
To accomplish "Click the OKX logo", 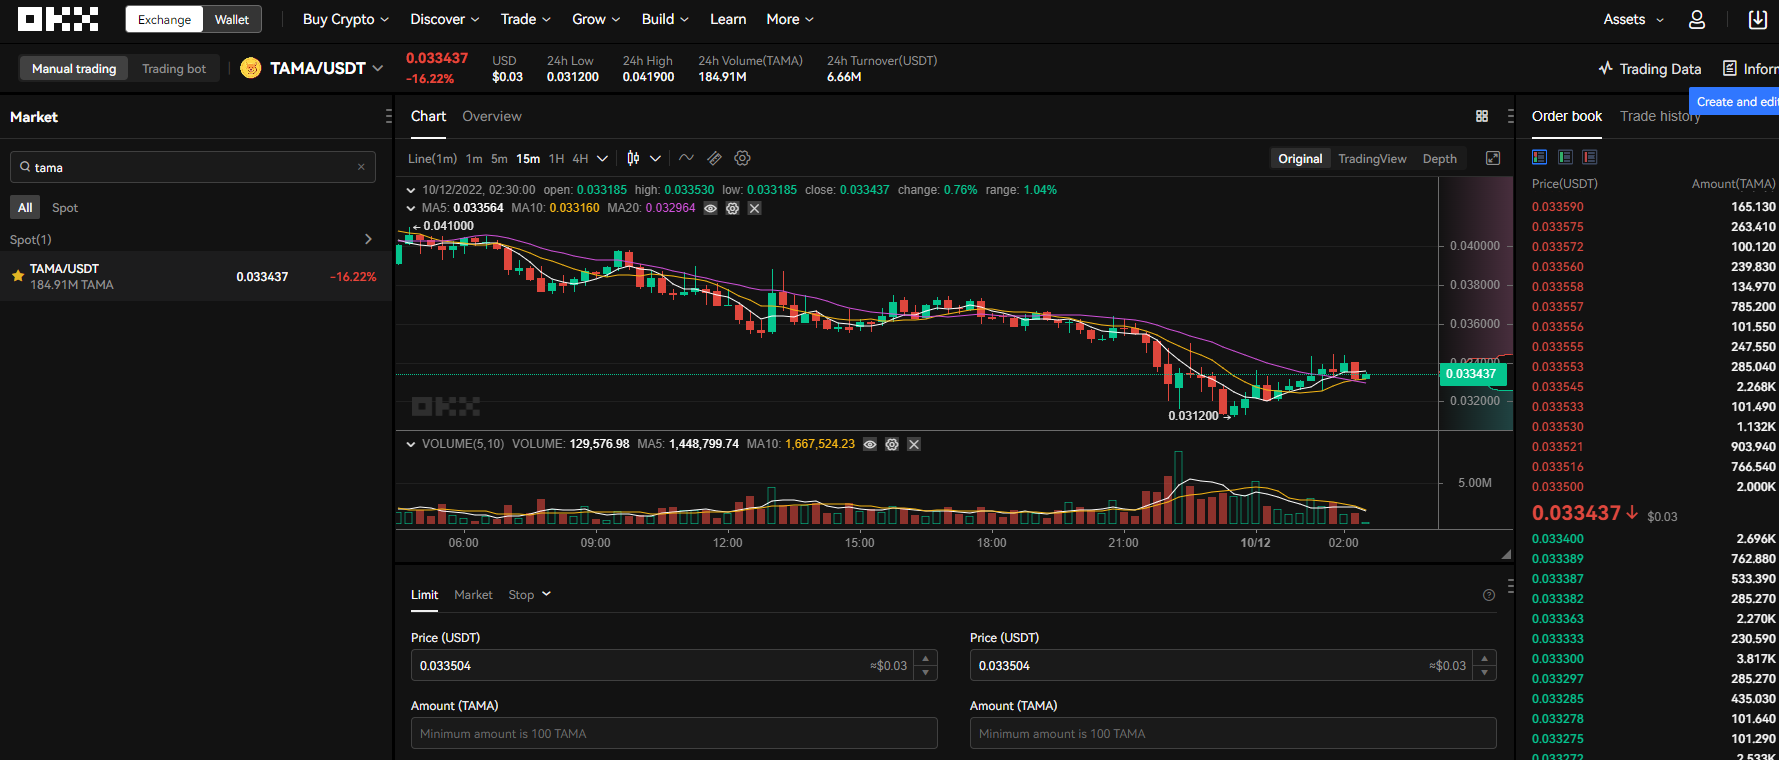I will pyautogui.click(x=58, y=19).
